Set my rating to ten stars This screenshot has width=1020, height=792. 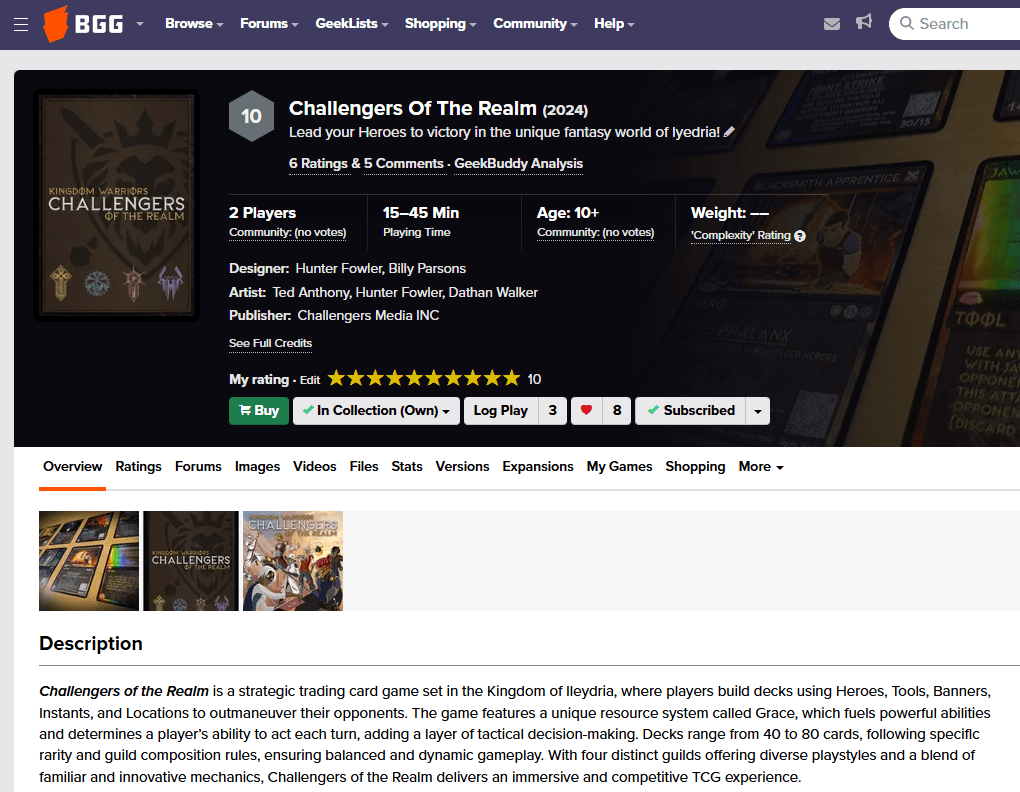512,378
